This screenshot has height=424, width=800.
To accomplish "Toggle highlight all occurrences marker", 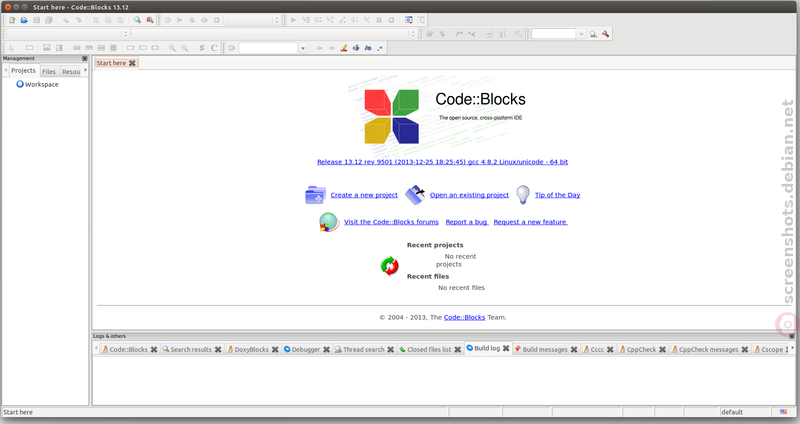I will (x=343, y=48).
